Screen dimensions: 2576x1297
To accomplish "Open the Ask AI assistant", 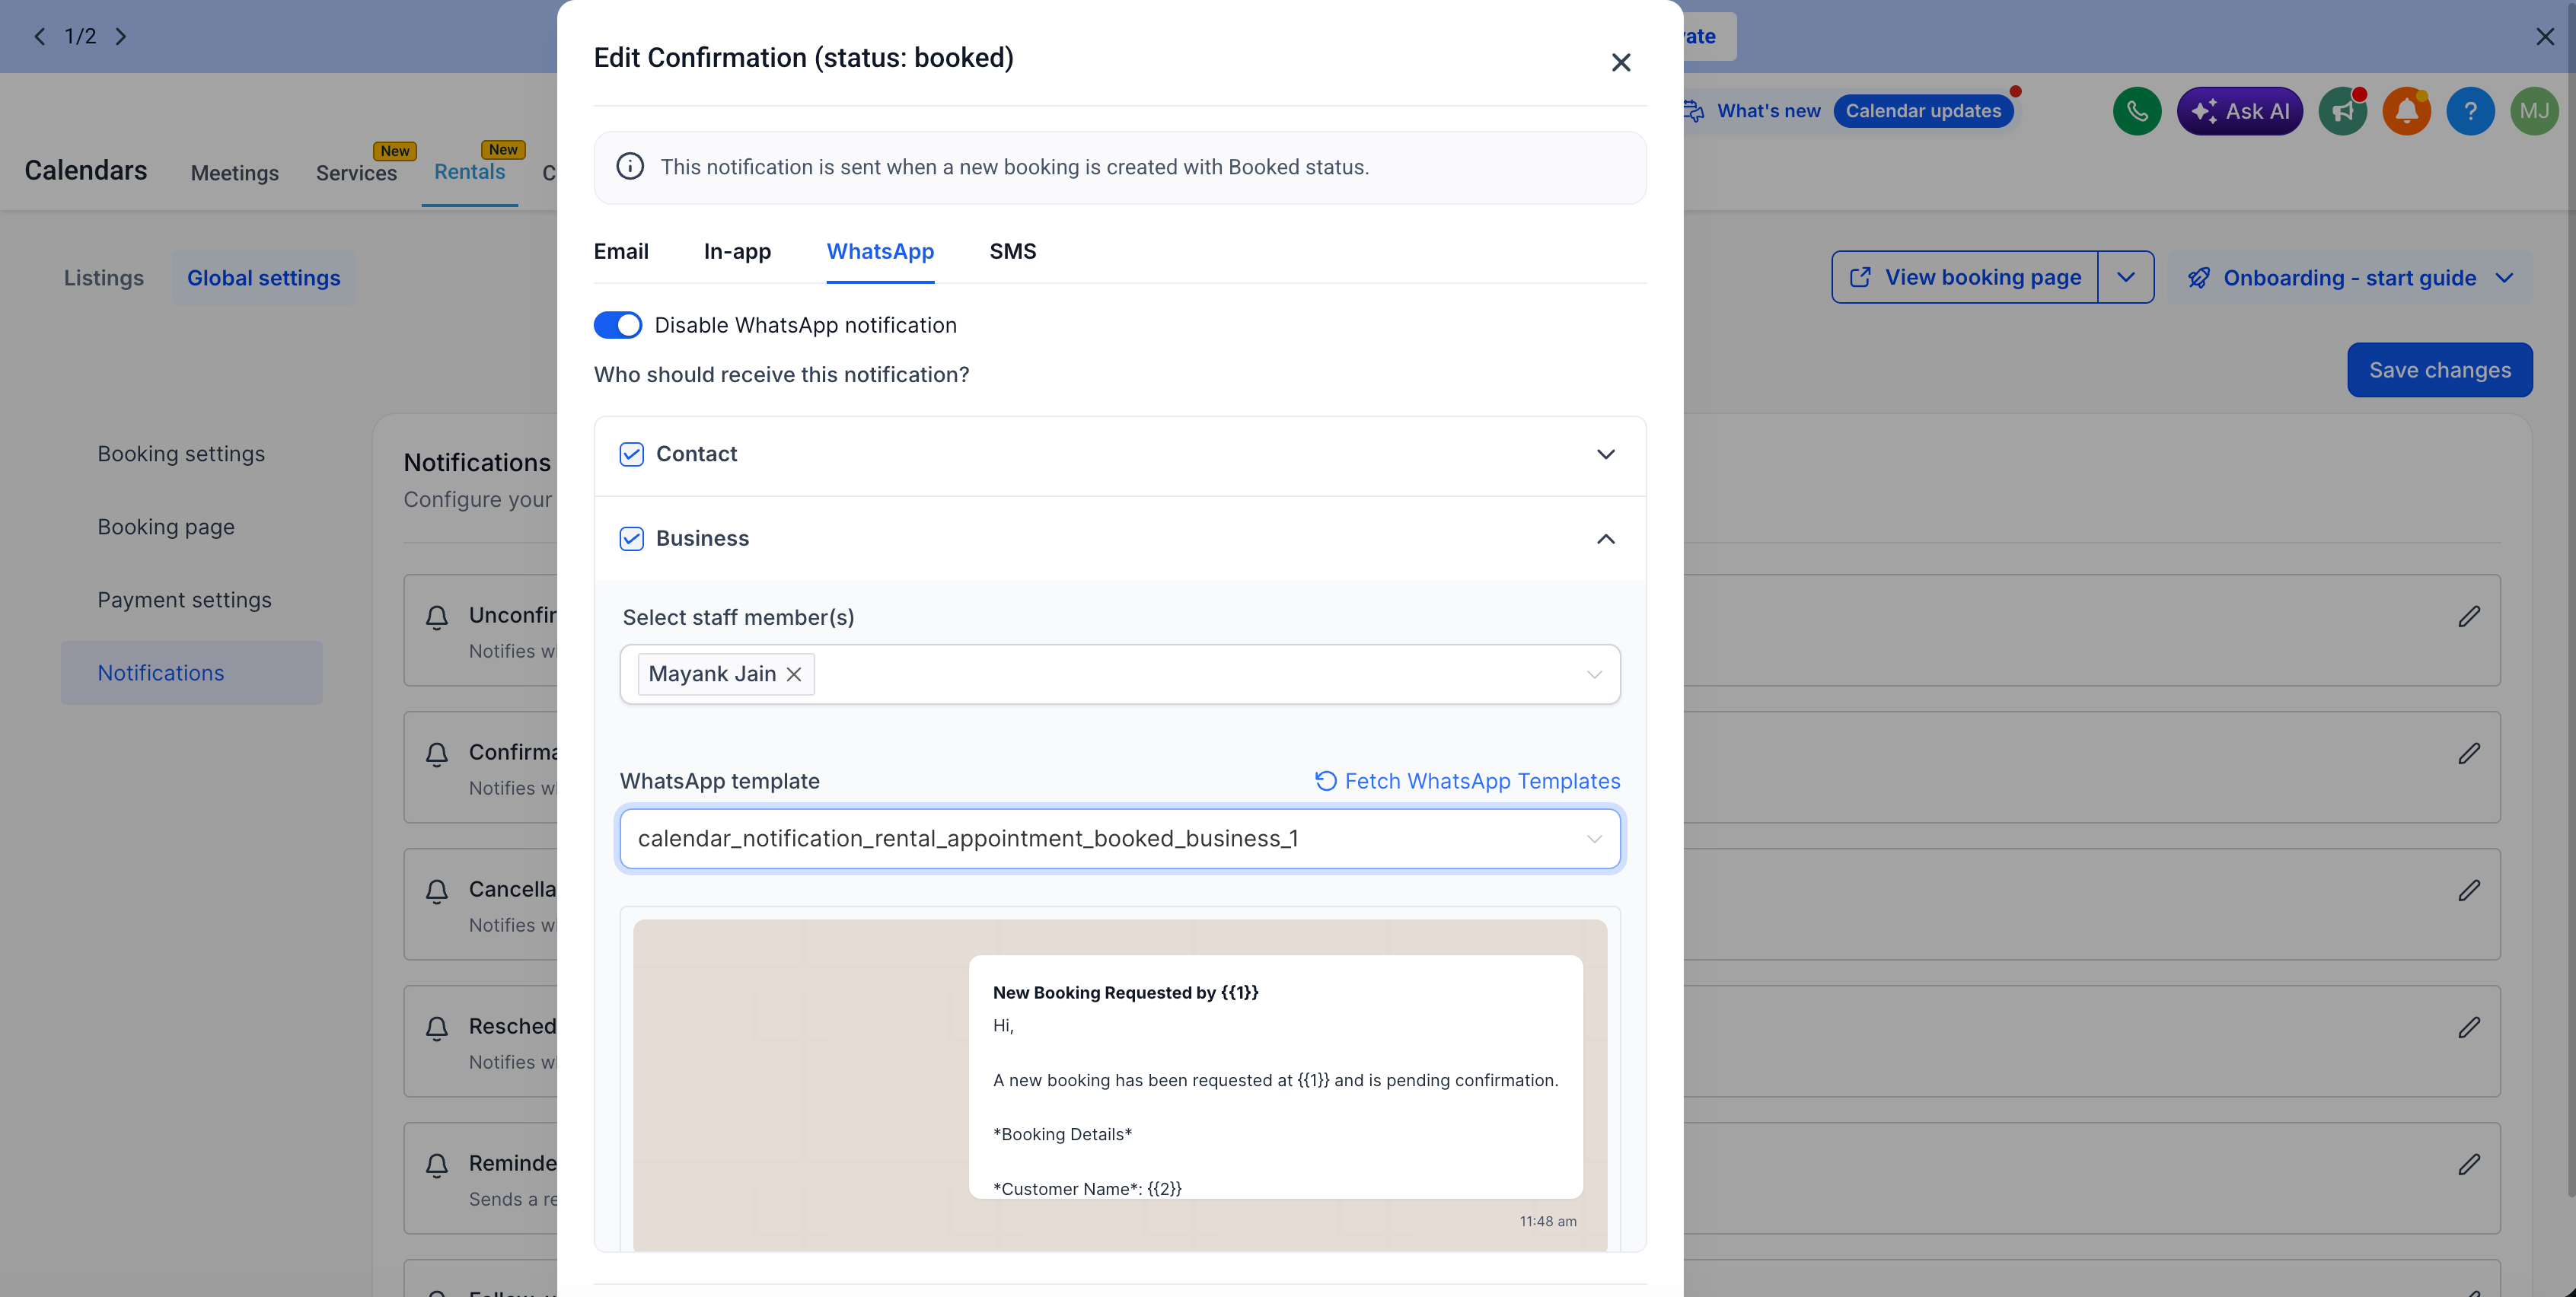I will click(2240, 111).
